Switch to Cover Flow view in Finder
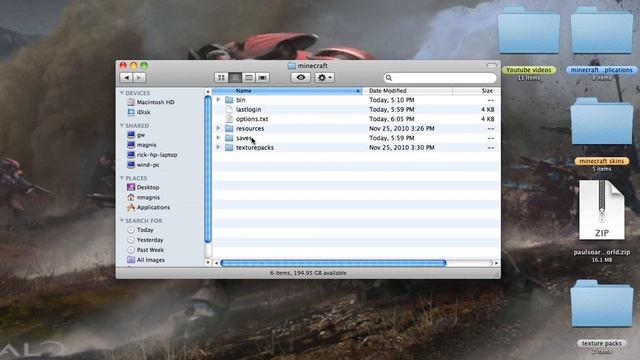Image resolution: width=640 pixels, height=360 pixels. (262, 78)
